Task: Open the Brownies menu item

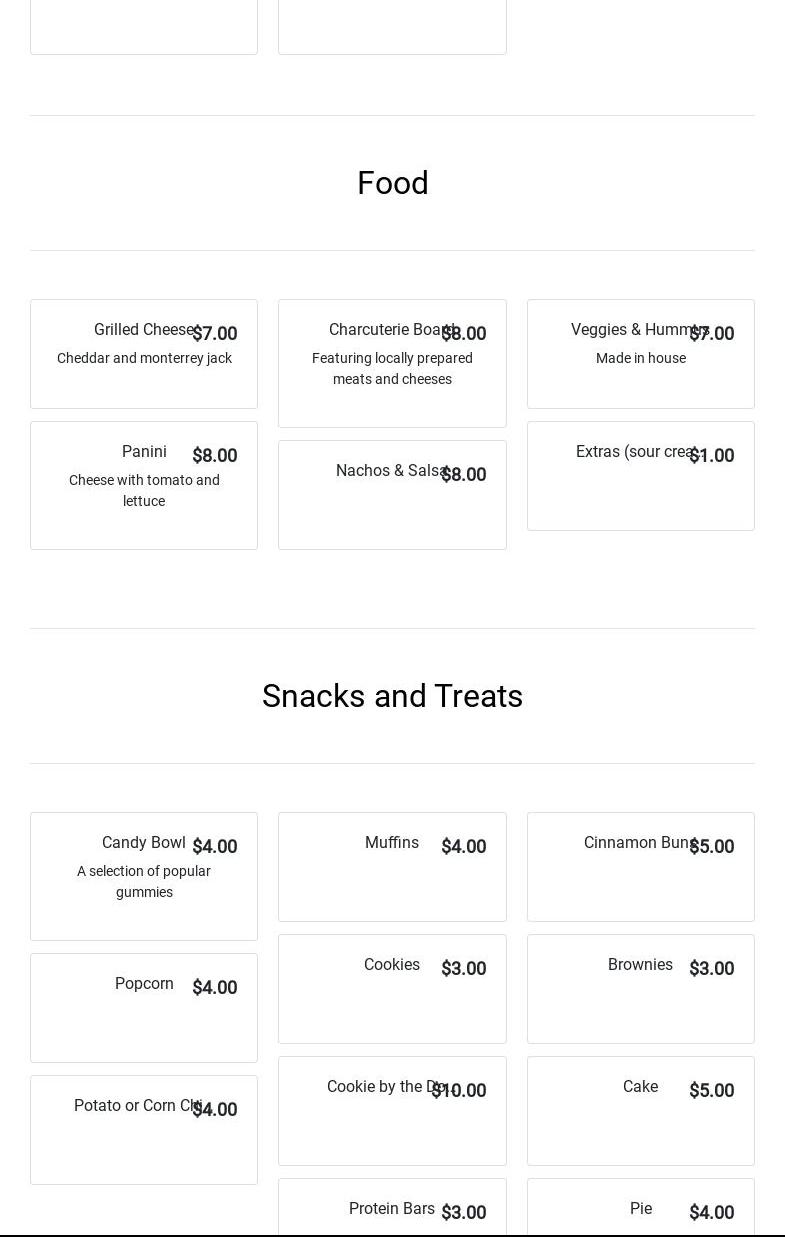Action: [x=640, y=989]
